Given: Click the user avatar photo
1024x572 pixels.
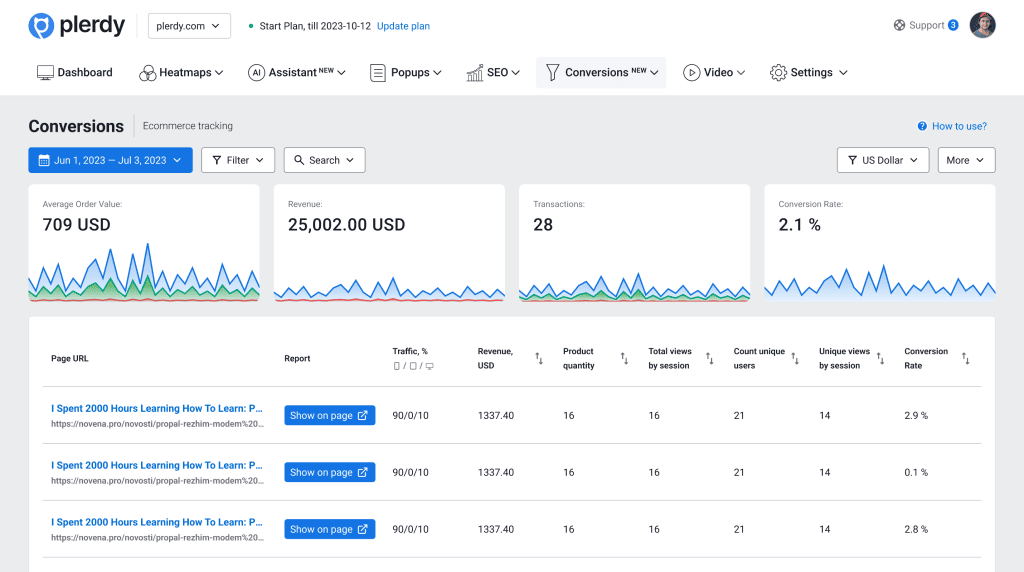Looking at the screenshot, I should point(983,25).
